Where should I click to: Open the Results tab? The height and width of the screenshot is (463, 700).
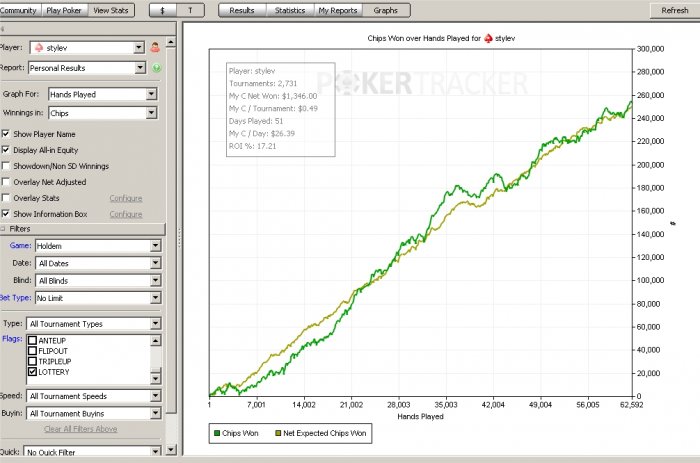[x=242, y=10]
